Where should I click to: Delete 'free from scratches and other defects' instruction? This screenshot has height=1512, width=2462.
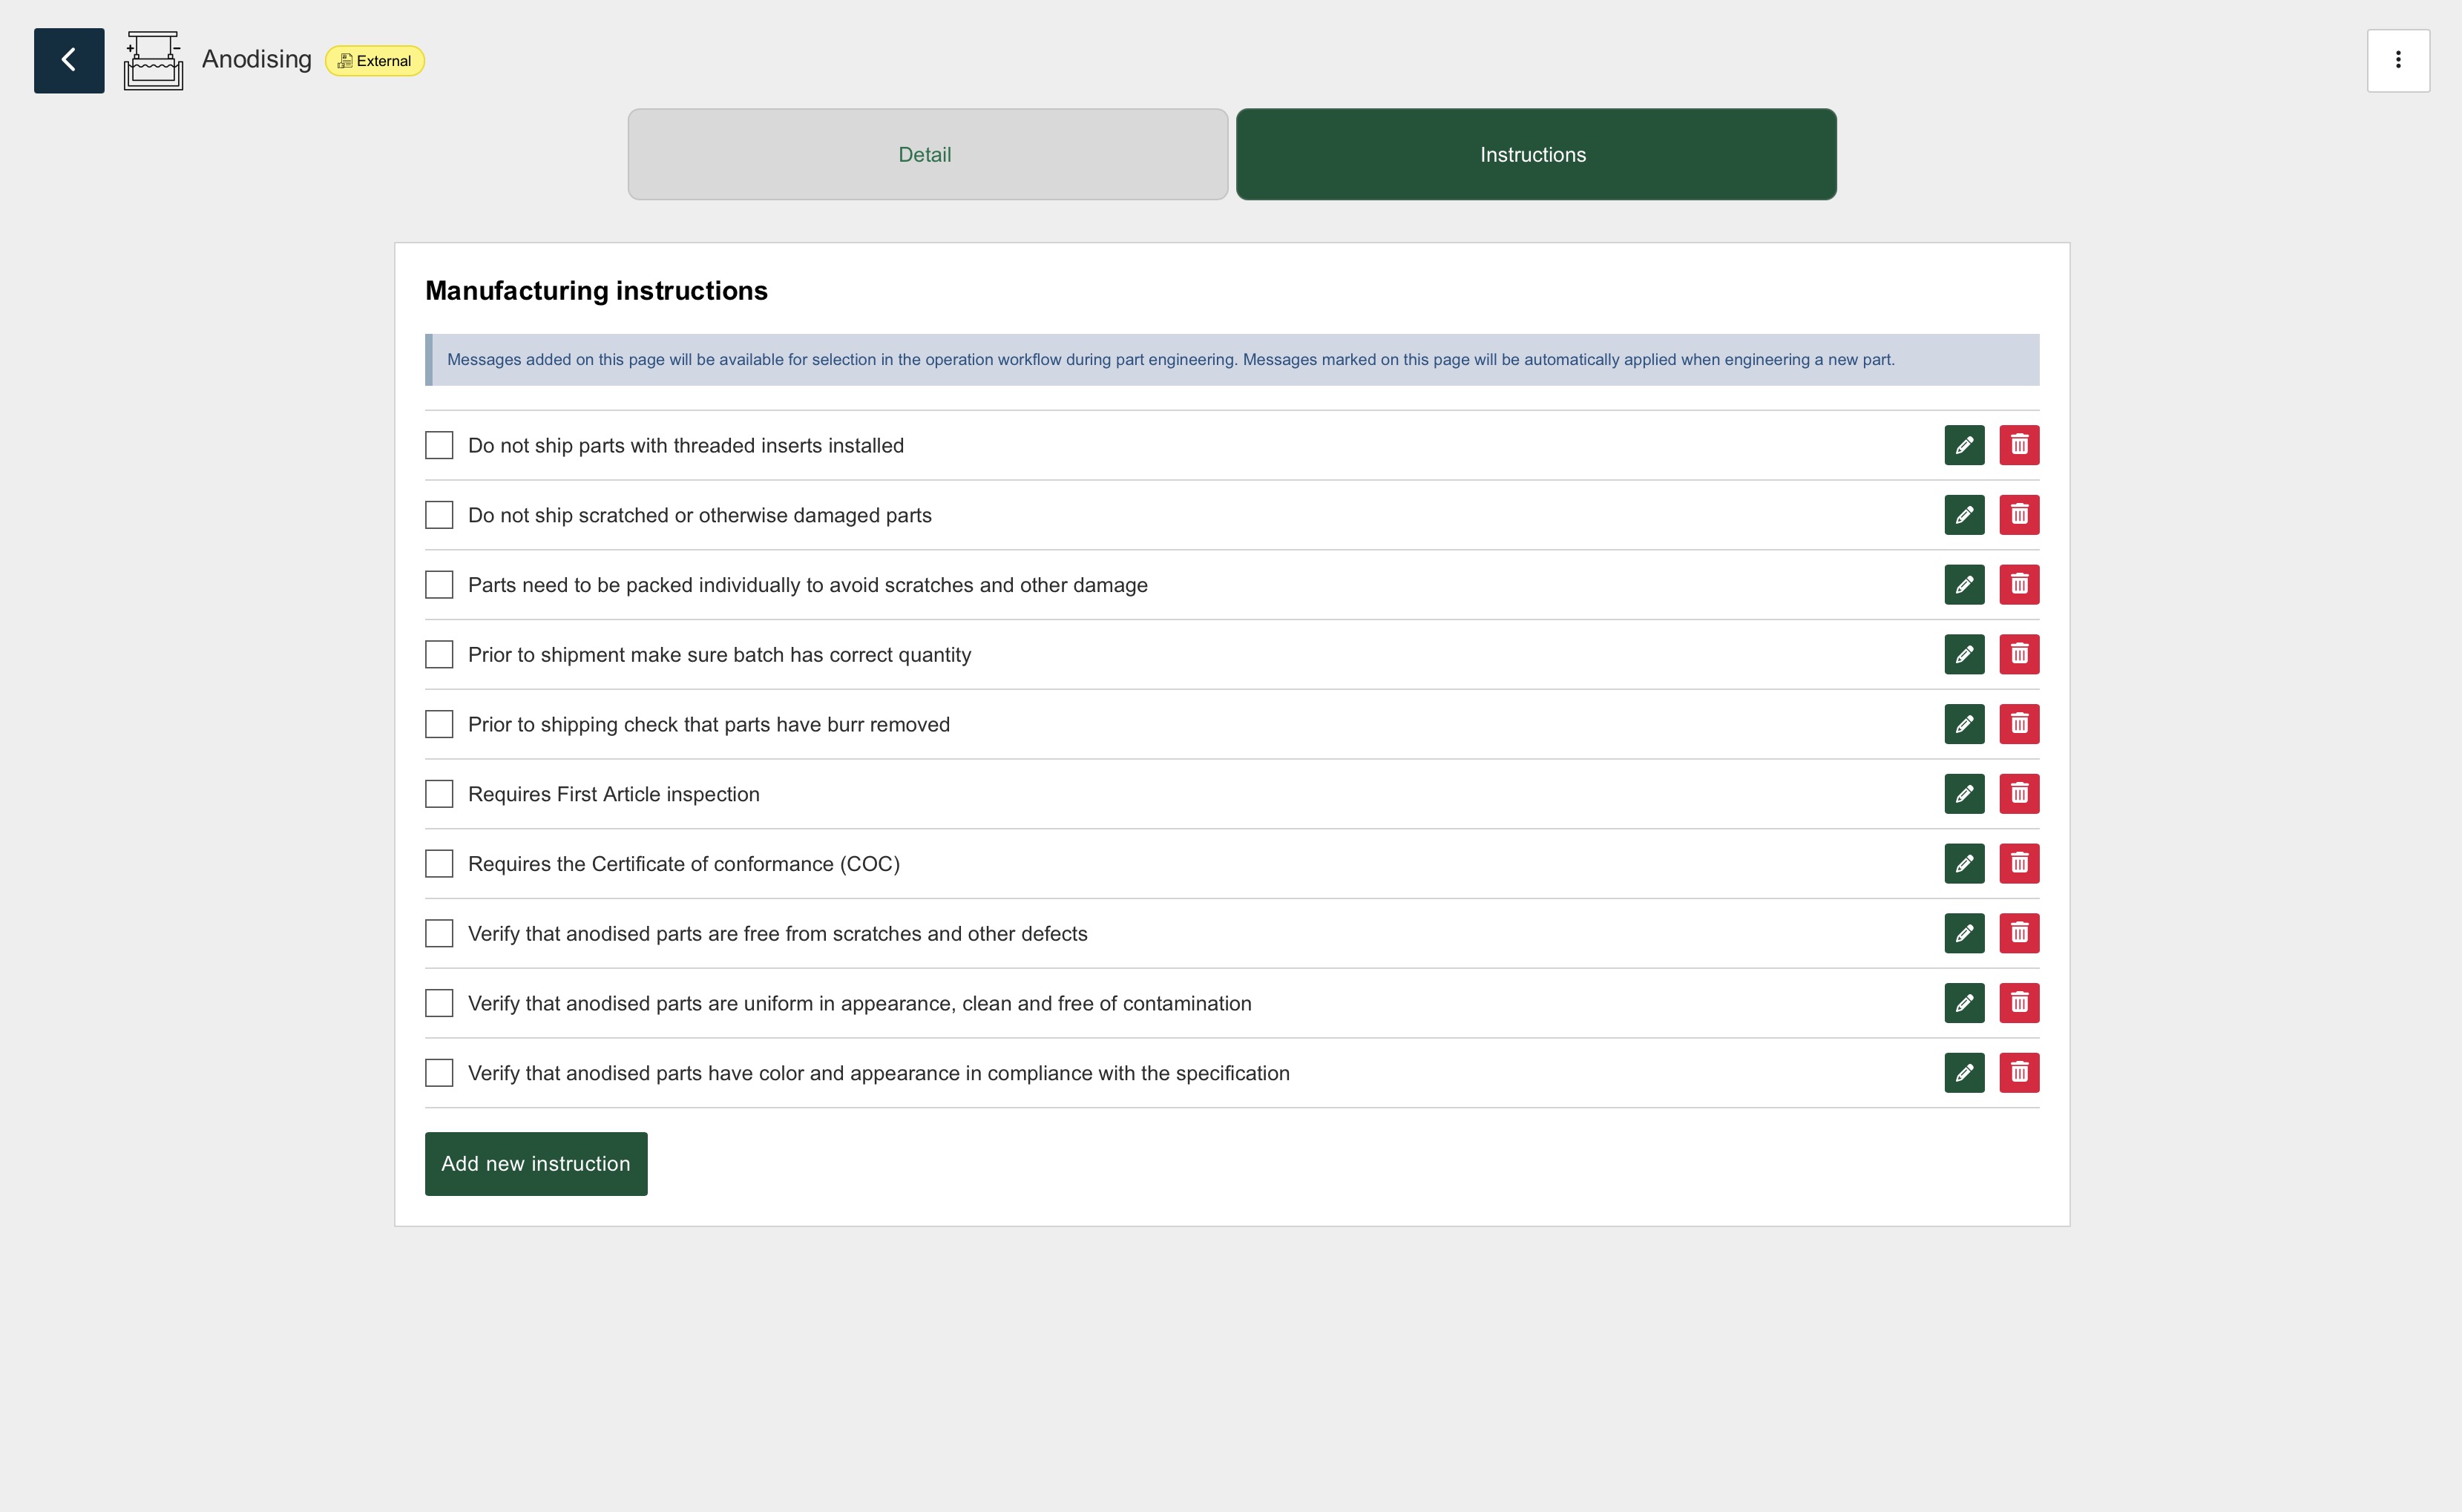[2019, 933]
